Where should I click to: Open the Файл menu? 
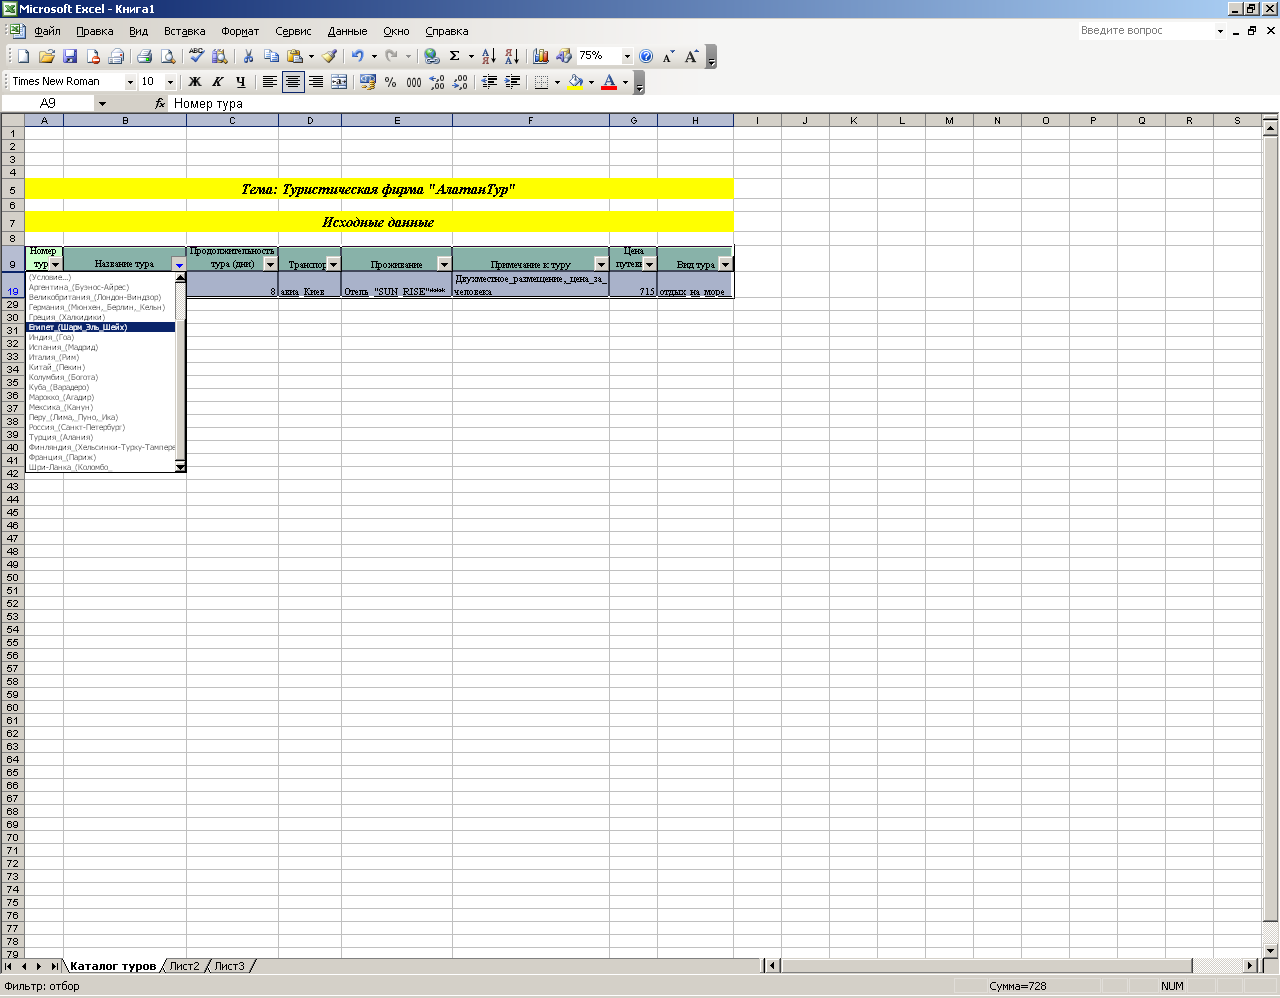(x=47, y=31)
